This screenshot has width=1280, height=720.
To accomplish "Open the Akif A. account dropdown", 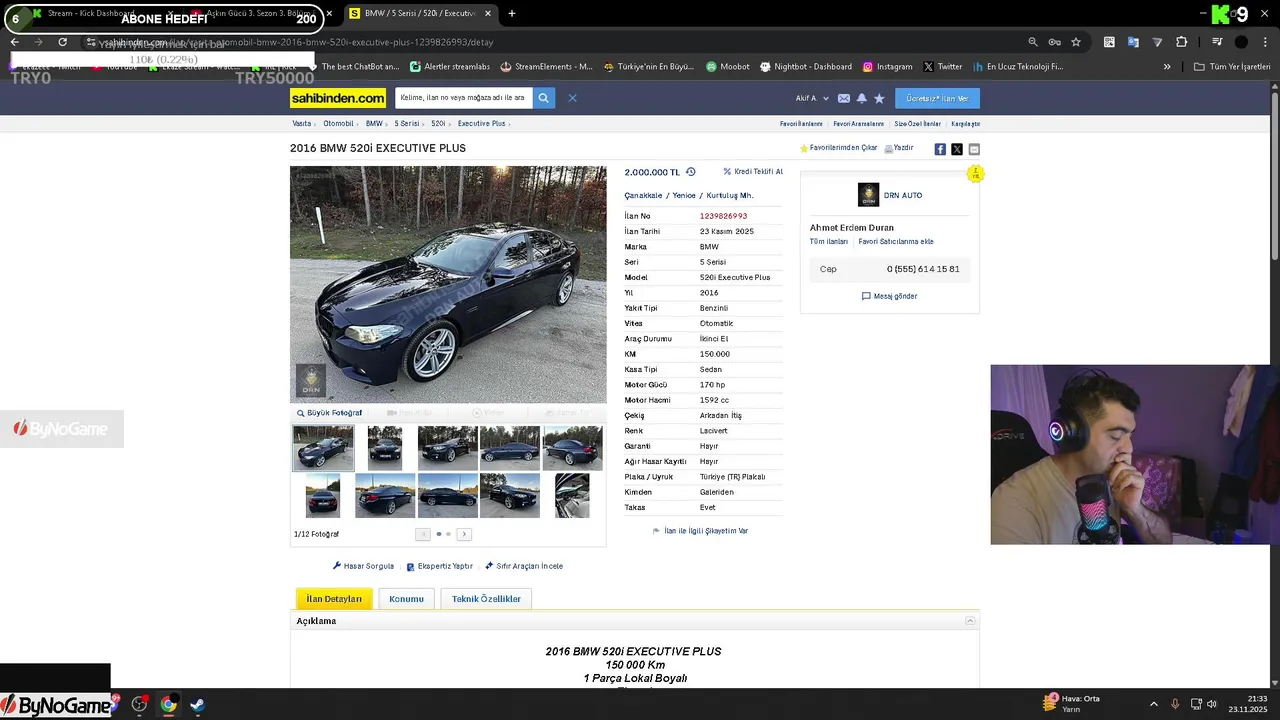I will click(812, 98).
